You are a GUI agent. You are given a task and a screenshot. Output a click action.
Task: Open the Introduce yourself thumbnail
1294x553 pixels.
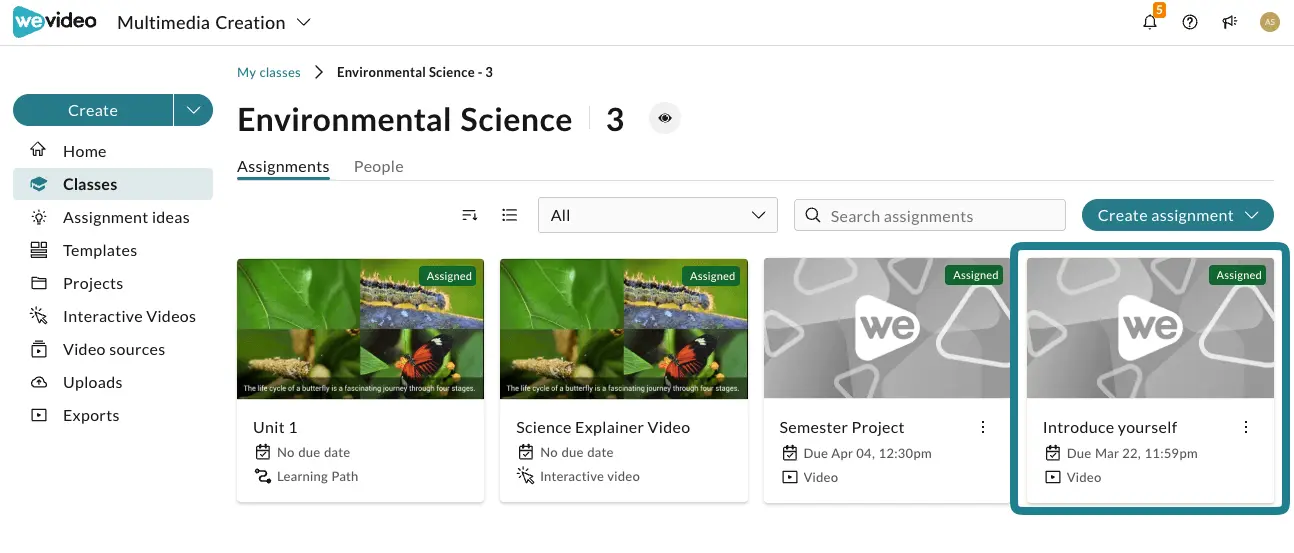click(1150, 329)
